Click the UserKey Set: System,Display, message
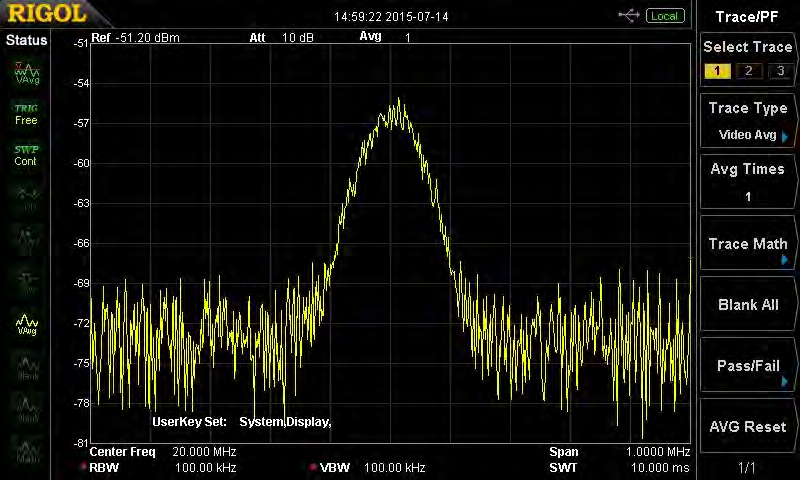The height and width of the screenshot is (480, 800). 242,422
